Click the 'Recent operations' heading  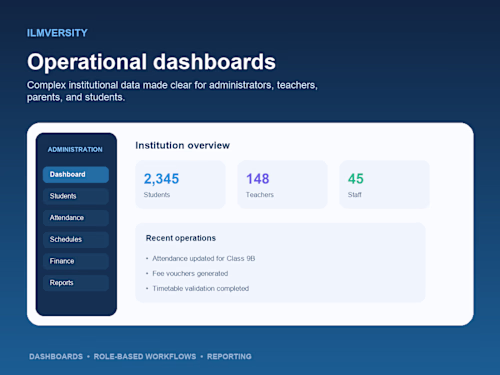tap(181, 238)
